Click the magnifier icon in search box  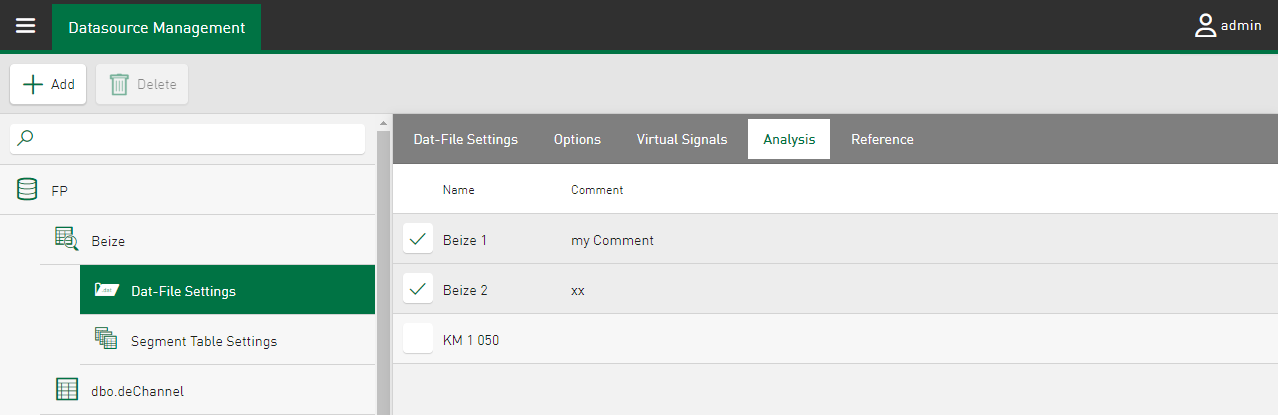click(27, 139)
